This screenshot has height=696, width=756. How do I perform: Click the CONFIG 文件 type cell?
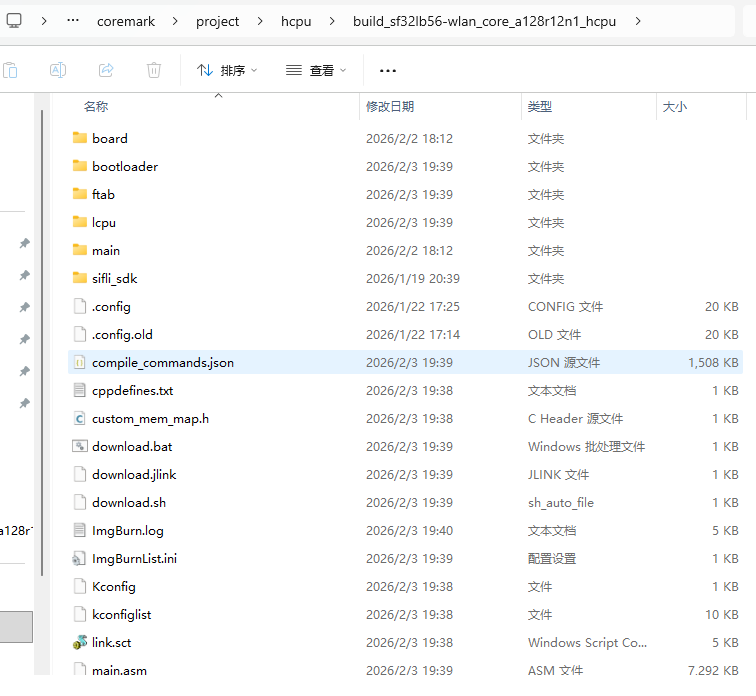pos(565,307)
